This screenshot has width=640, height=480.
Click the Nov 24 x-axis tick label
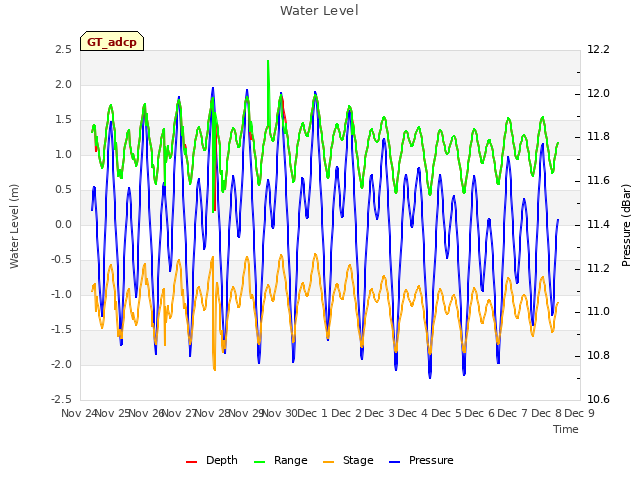[x=79, y=413]
